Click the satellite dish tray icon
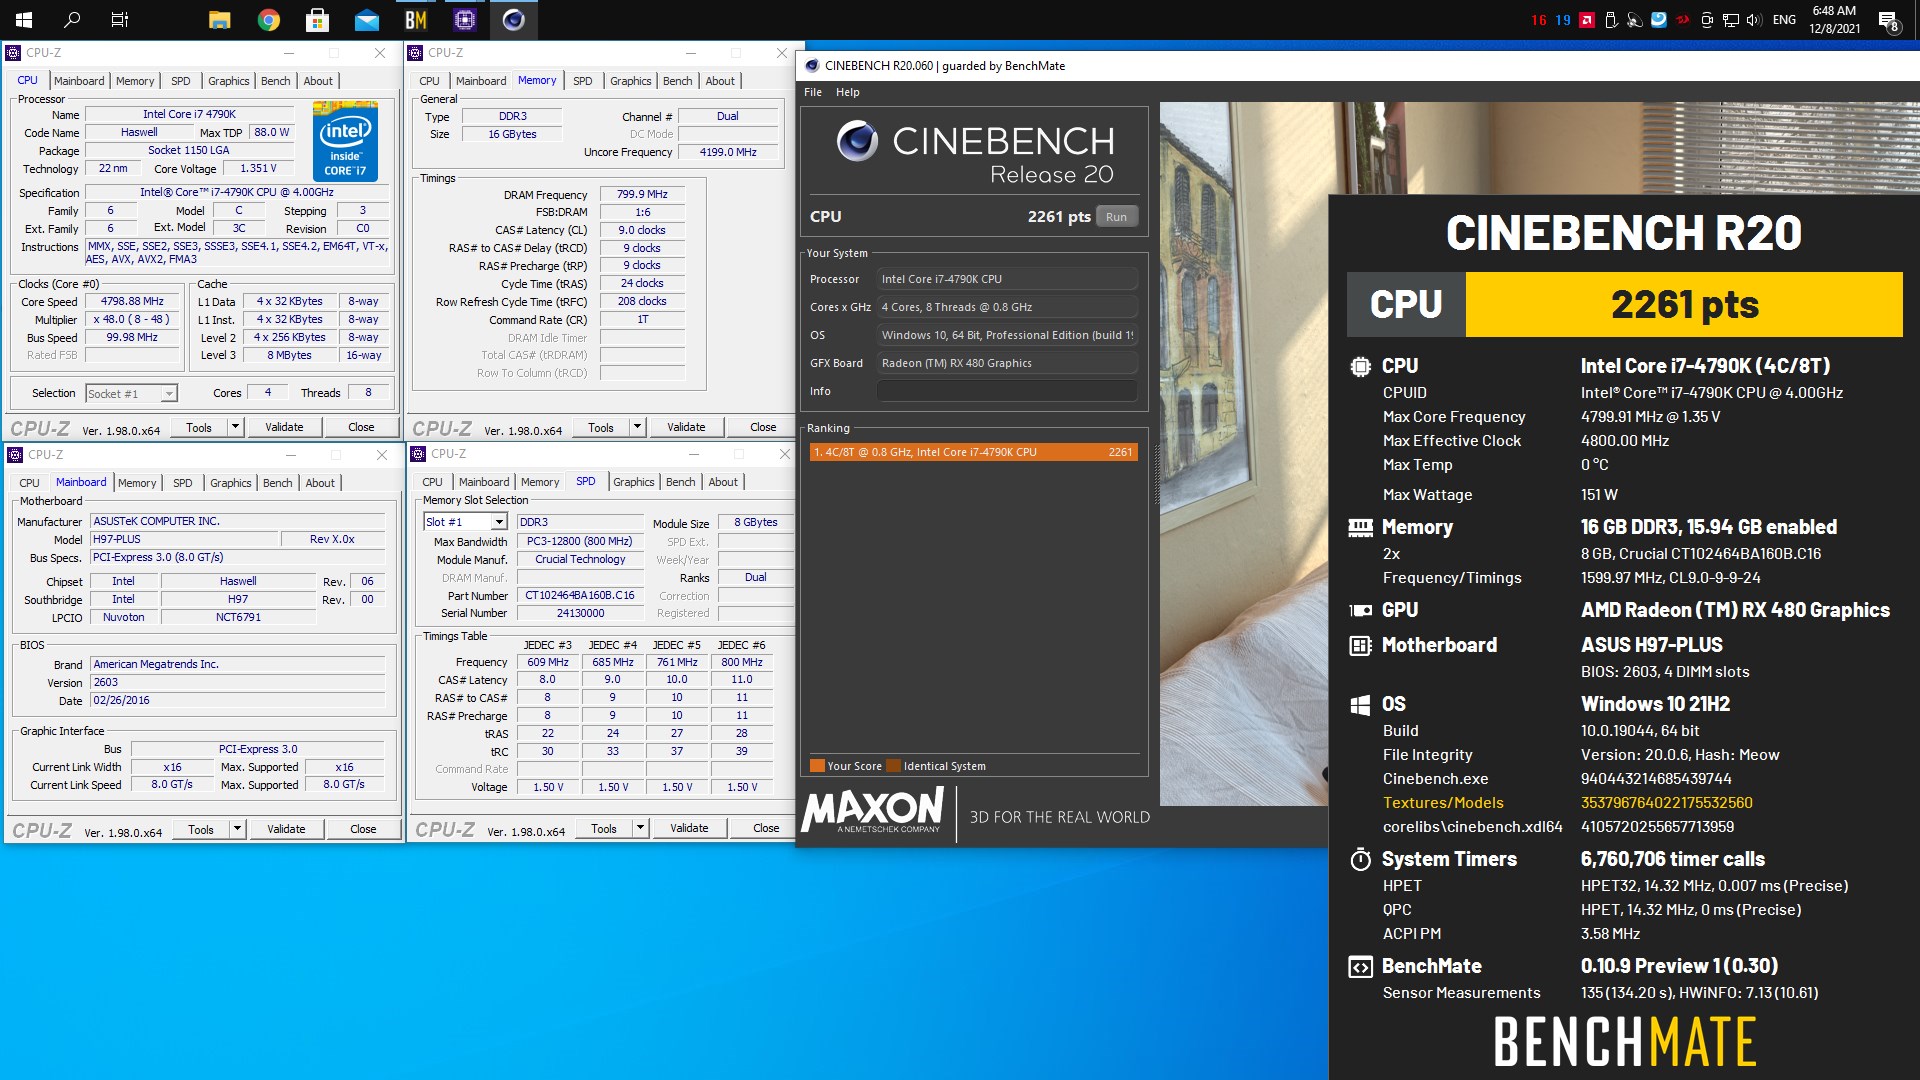This screenshot has height=1080, width=1920. pos(1635,20)
